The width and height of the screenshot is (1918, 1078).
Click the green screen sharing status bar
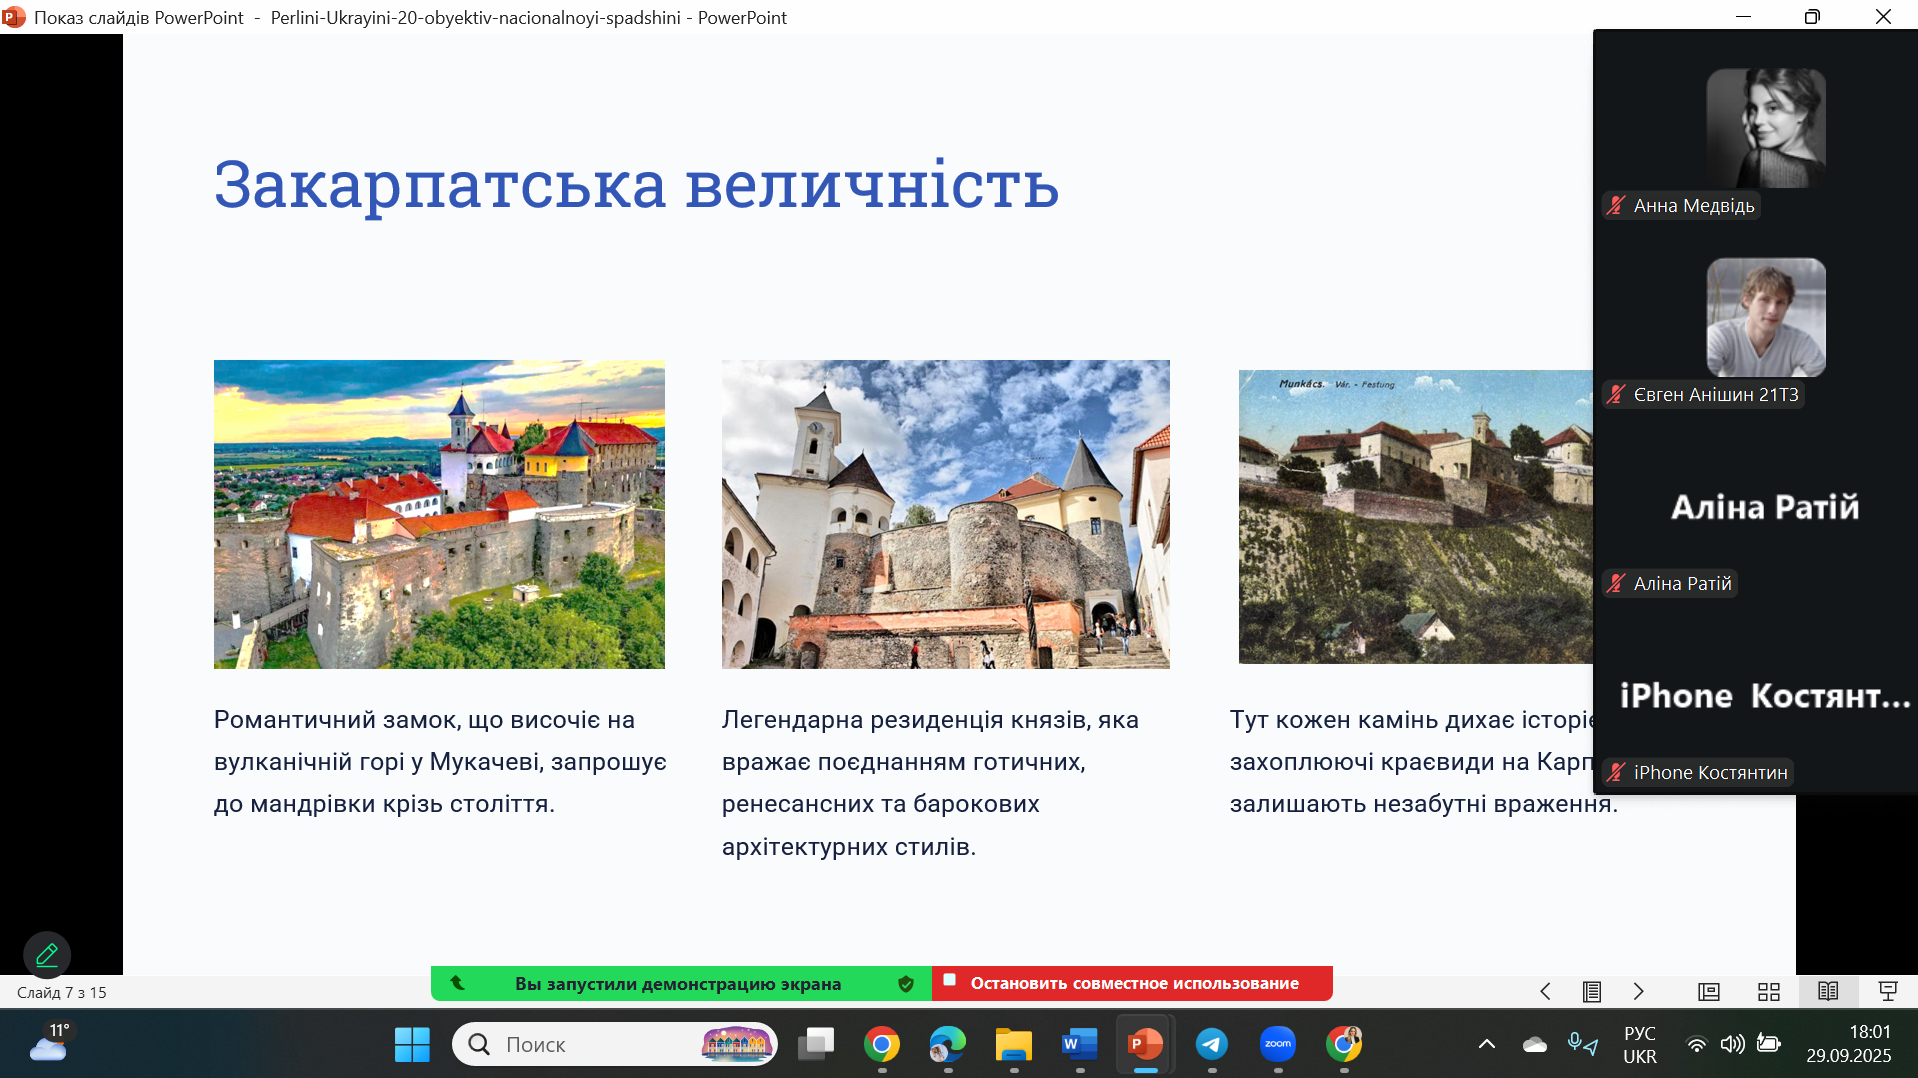pyautogui.click(x=677, y=984)
